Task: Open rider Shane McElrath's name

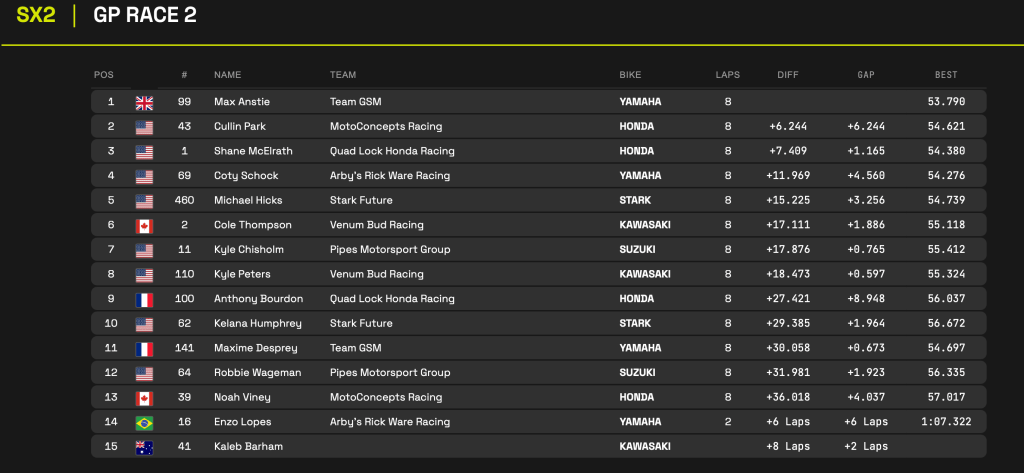Action: click(x=250, y=151)
